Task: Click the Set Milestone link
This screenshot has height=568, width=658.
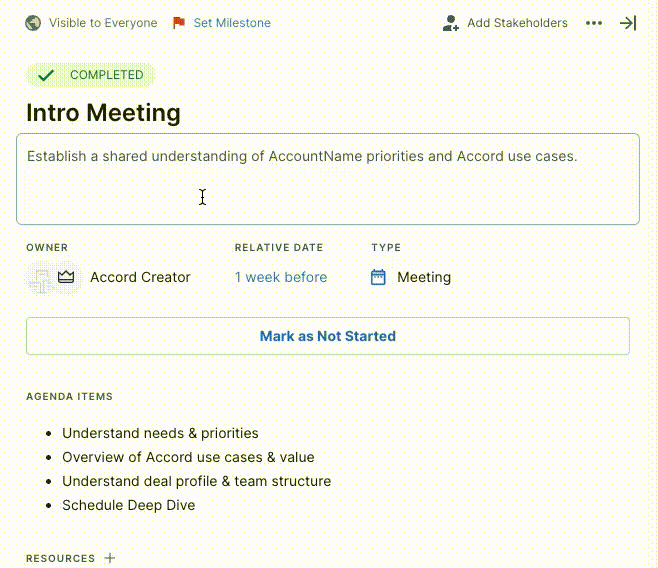Action: pos(232,23)
